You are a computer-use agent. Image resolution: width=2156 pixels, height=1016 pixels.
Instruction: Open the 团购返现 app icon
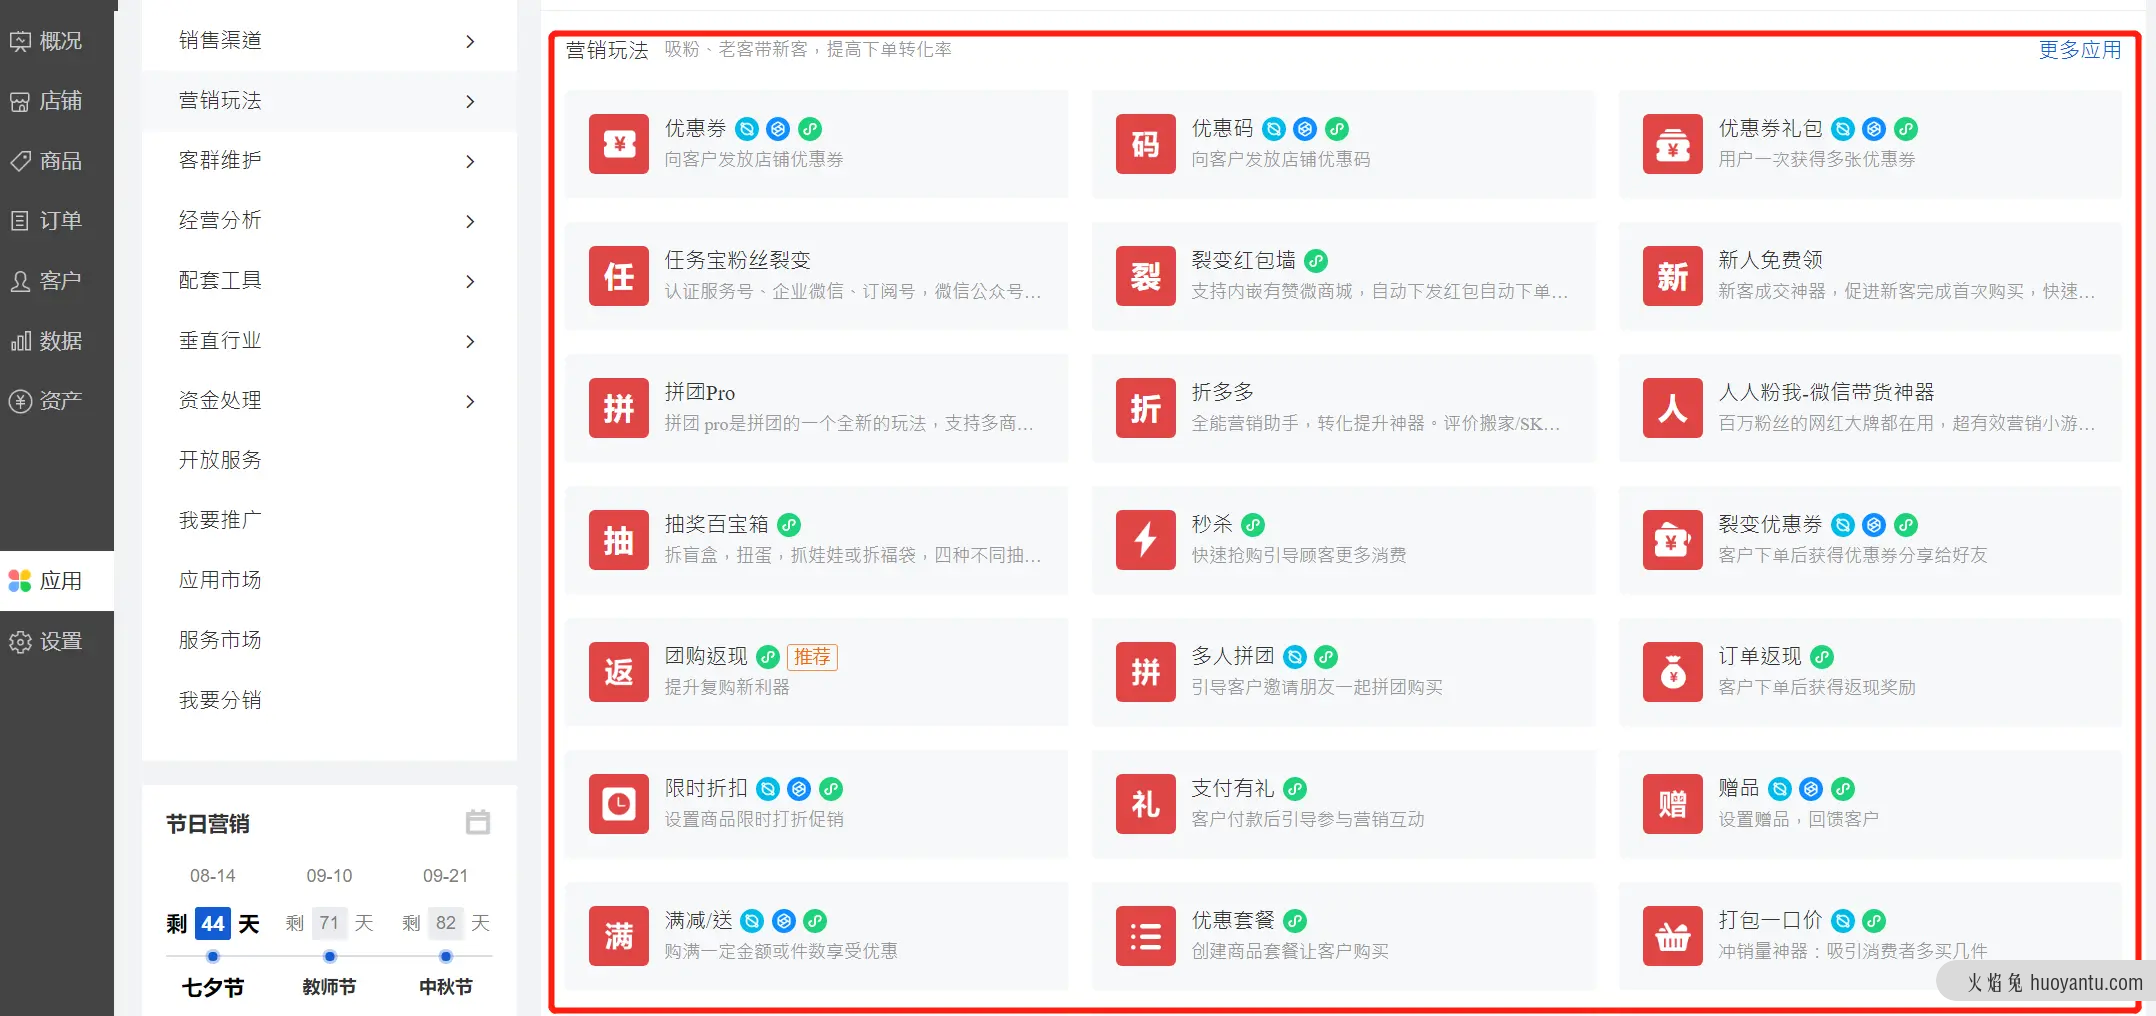618,672
